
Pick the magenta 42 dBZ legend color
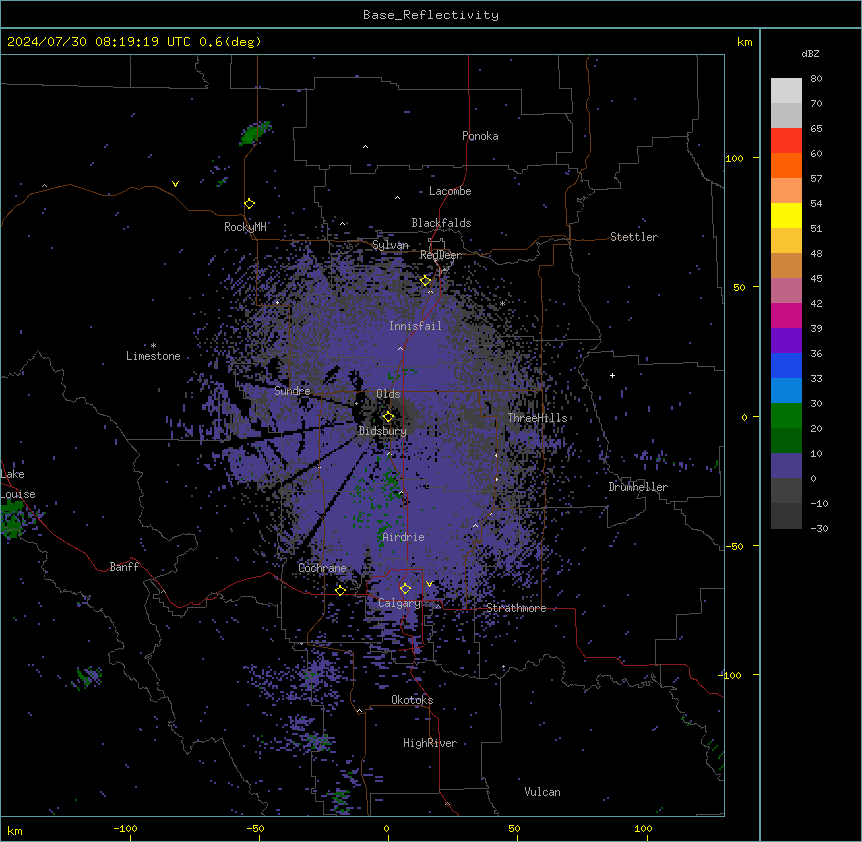[786, 315]
